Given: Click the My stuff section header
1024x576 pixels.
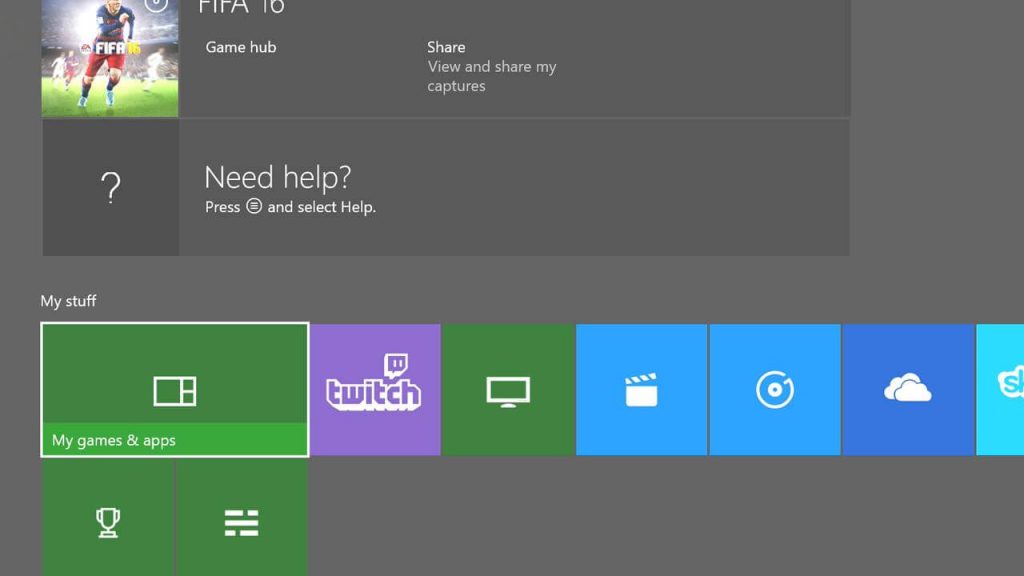Looking at the screenshot, I should (68, 300).
